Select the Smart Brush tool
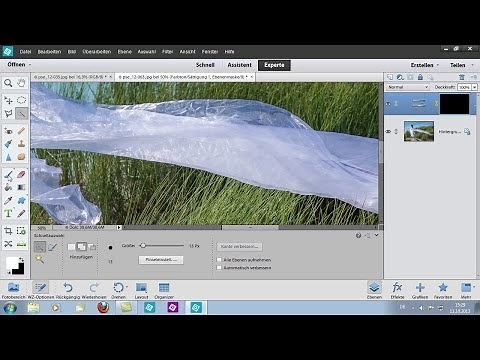The height and width of the screenshot is (360, 480). (x=8, y=144)
